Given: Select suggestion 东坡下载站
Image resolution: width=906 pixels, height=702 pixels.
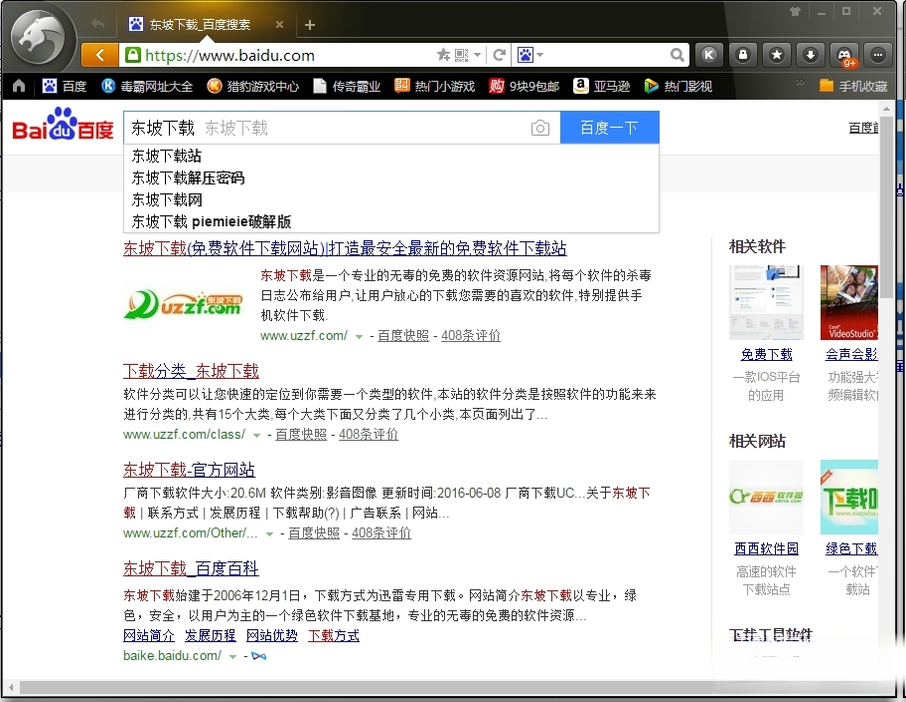Looking at the screenshot, I should (x=391, y=156).
